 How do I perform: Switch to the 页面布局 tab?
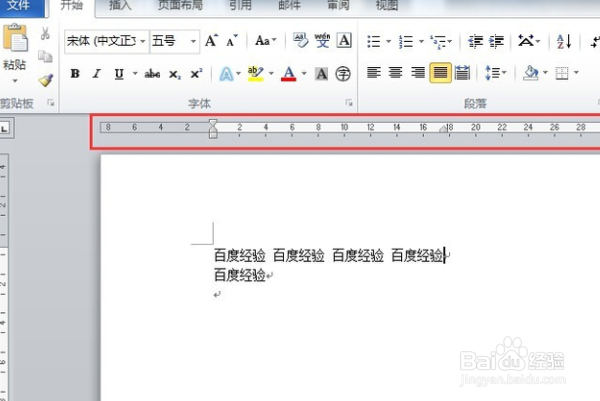180,5
